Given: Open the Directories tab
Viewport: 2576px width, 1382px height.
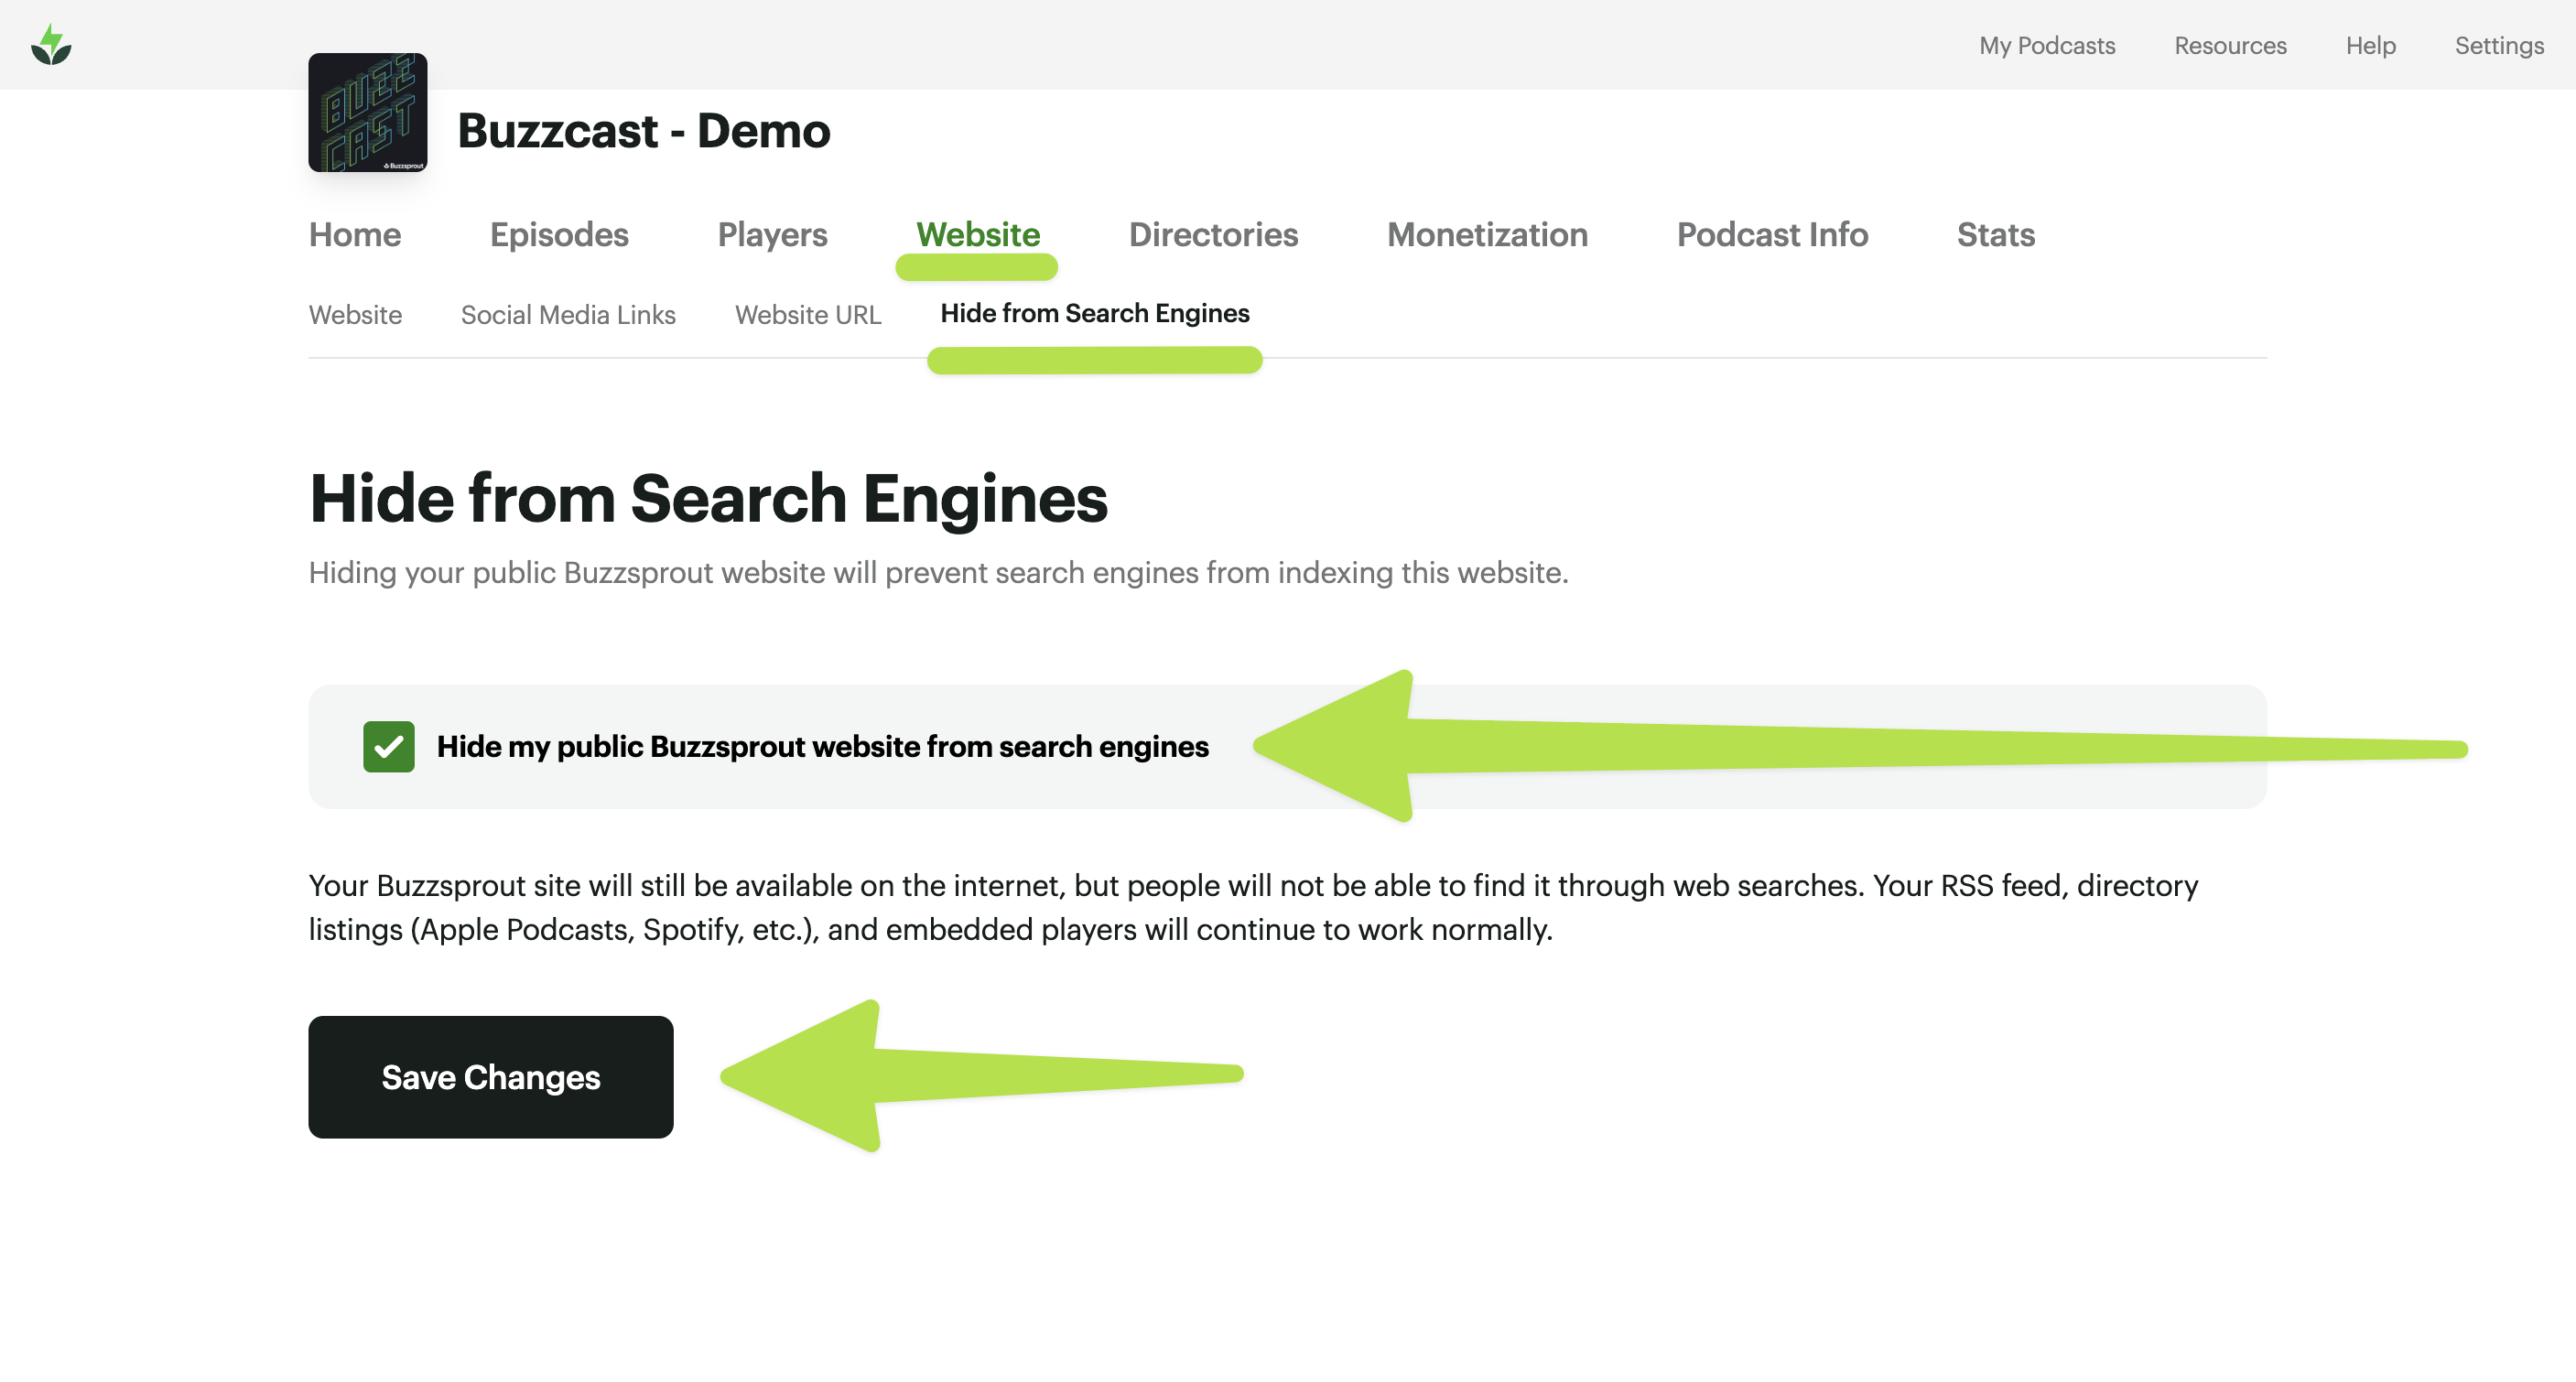Looking at the screenshot, I should [x=1212, y=234].
